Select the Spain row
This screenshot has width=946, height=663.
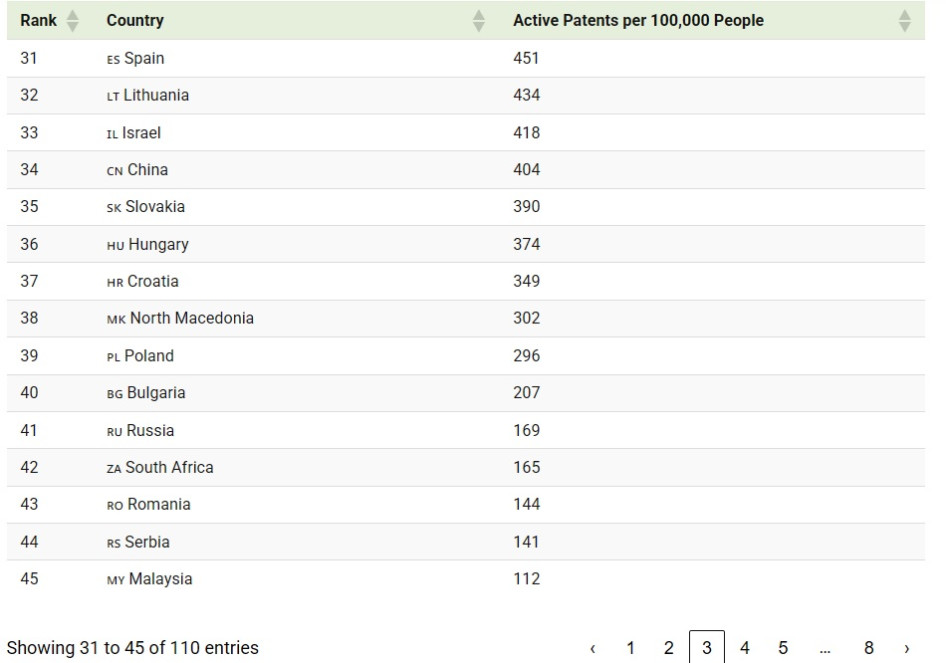coord(144,58)
